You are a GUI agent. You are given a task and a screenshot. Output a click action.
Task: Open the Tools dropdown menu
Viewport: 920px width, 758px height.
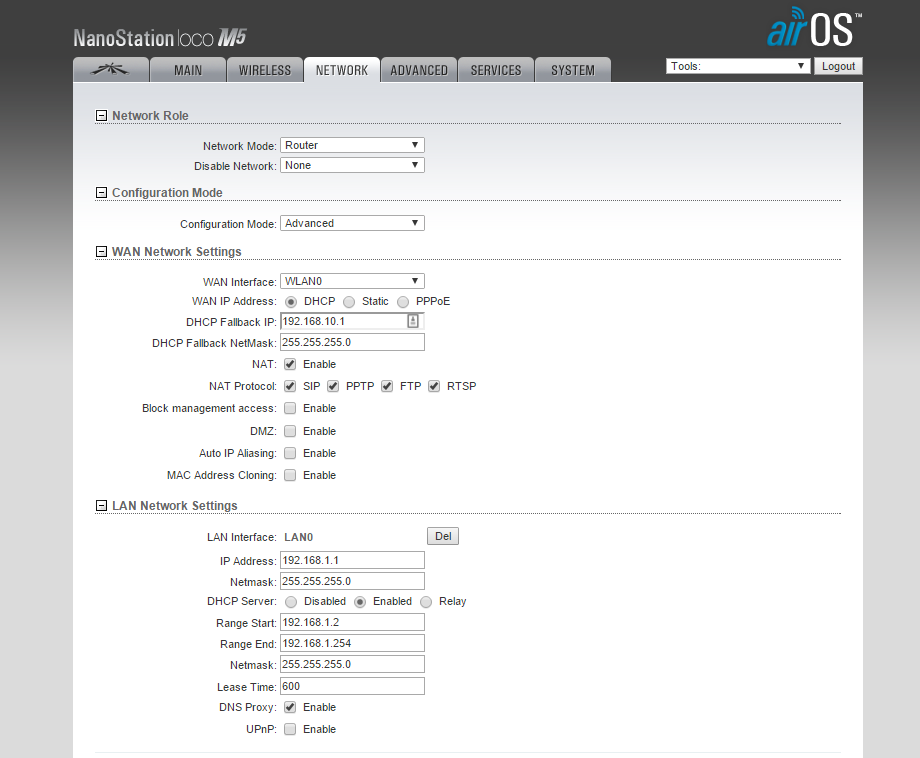(x=738, y=66)
